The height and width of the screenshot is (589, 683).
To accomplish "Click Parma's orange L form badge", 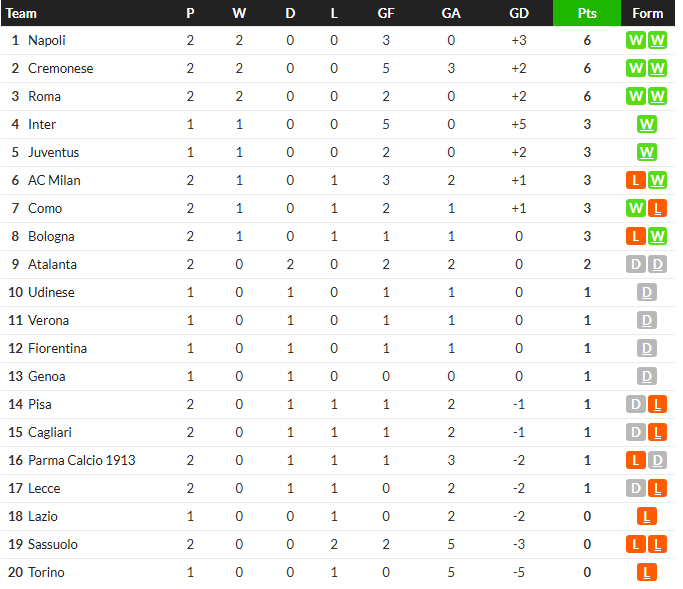I will [636, 460].
